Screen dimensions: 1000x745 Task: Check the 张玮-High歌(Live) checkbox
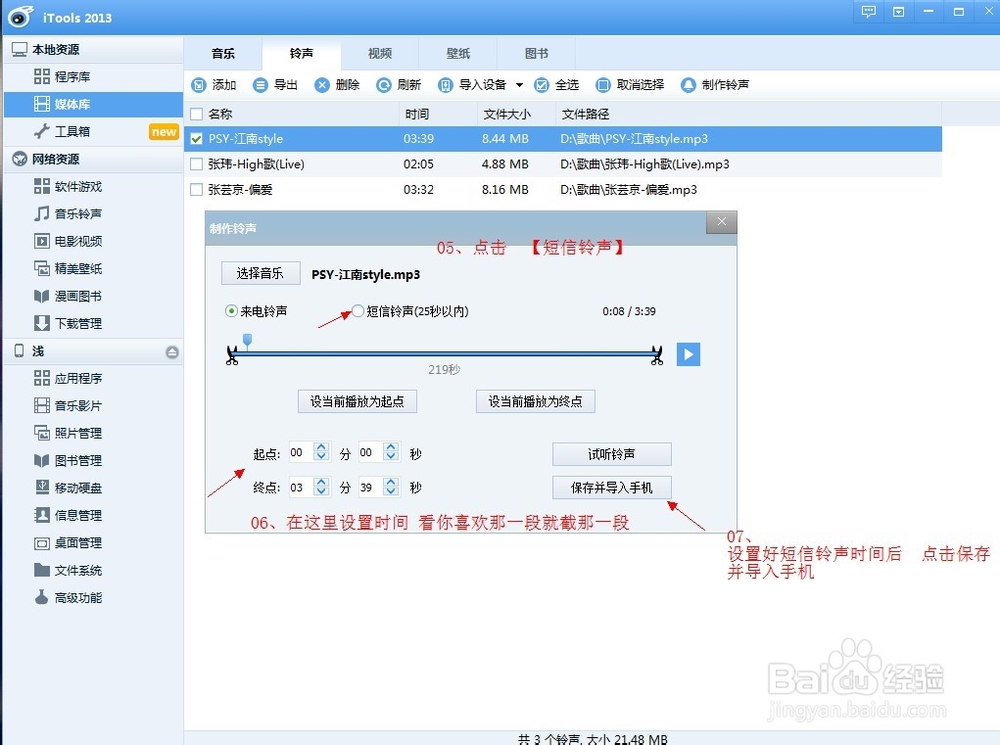pyautogui.click(x=196, y=164)
